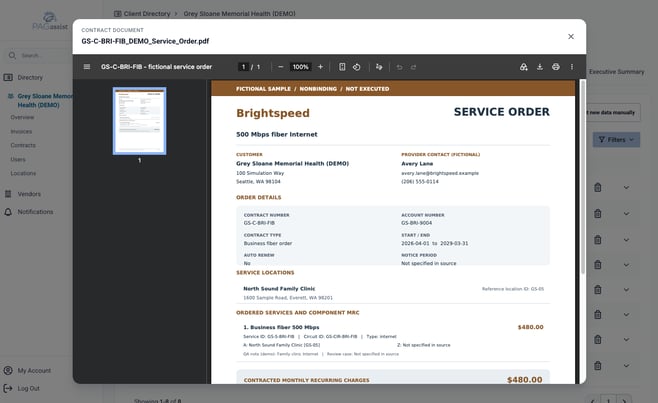Screen dimensions: 658x403
Task: Switch to the Executive Summary tab
Action: (616, 72)
